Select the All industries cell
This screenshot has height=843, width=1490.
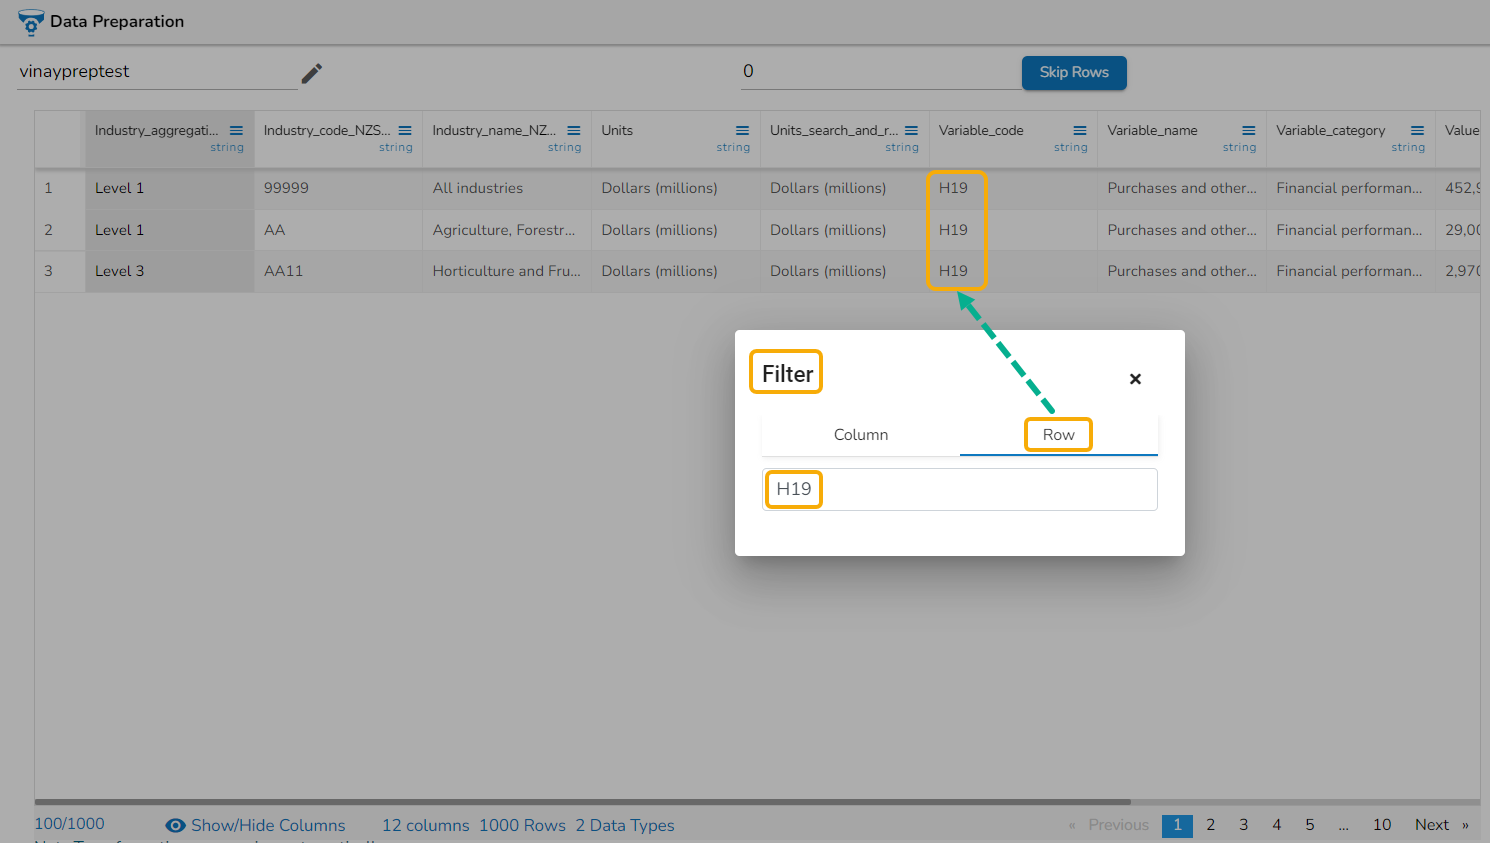point(507,188)
